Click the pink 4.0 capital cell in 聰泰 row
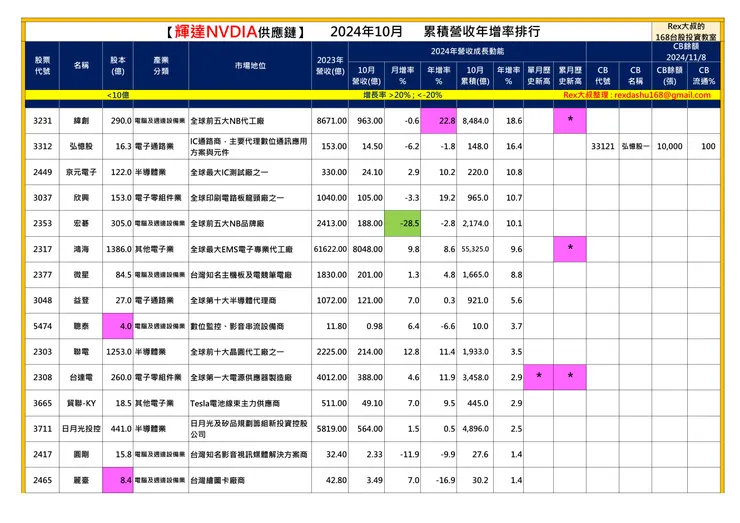The height and width of the screenshot is (523, 740). (118, 326)
